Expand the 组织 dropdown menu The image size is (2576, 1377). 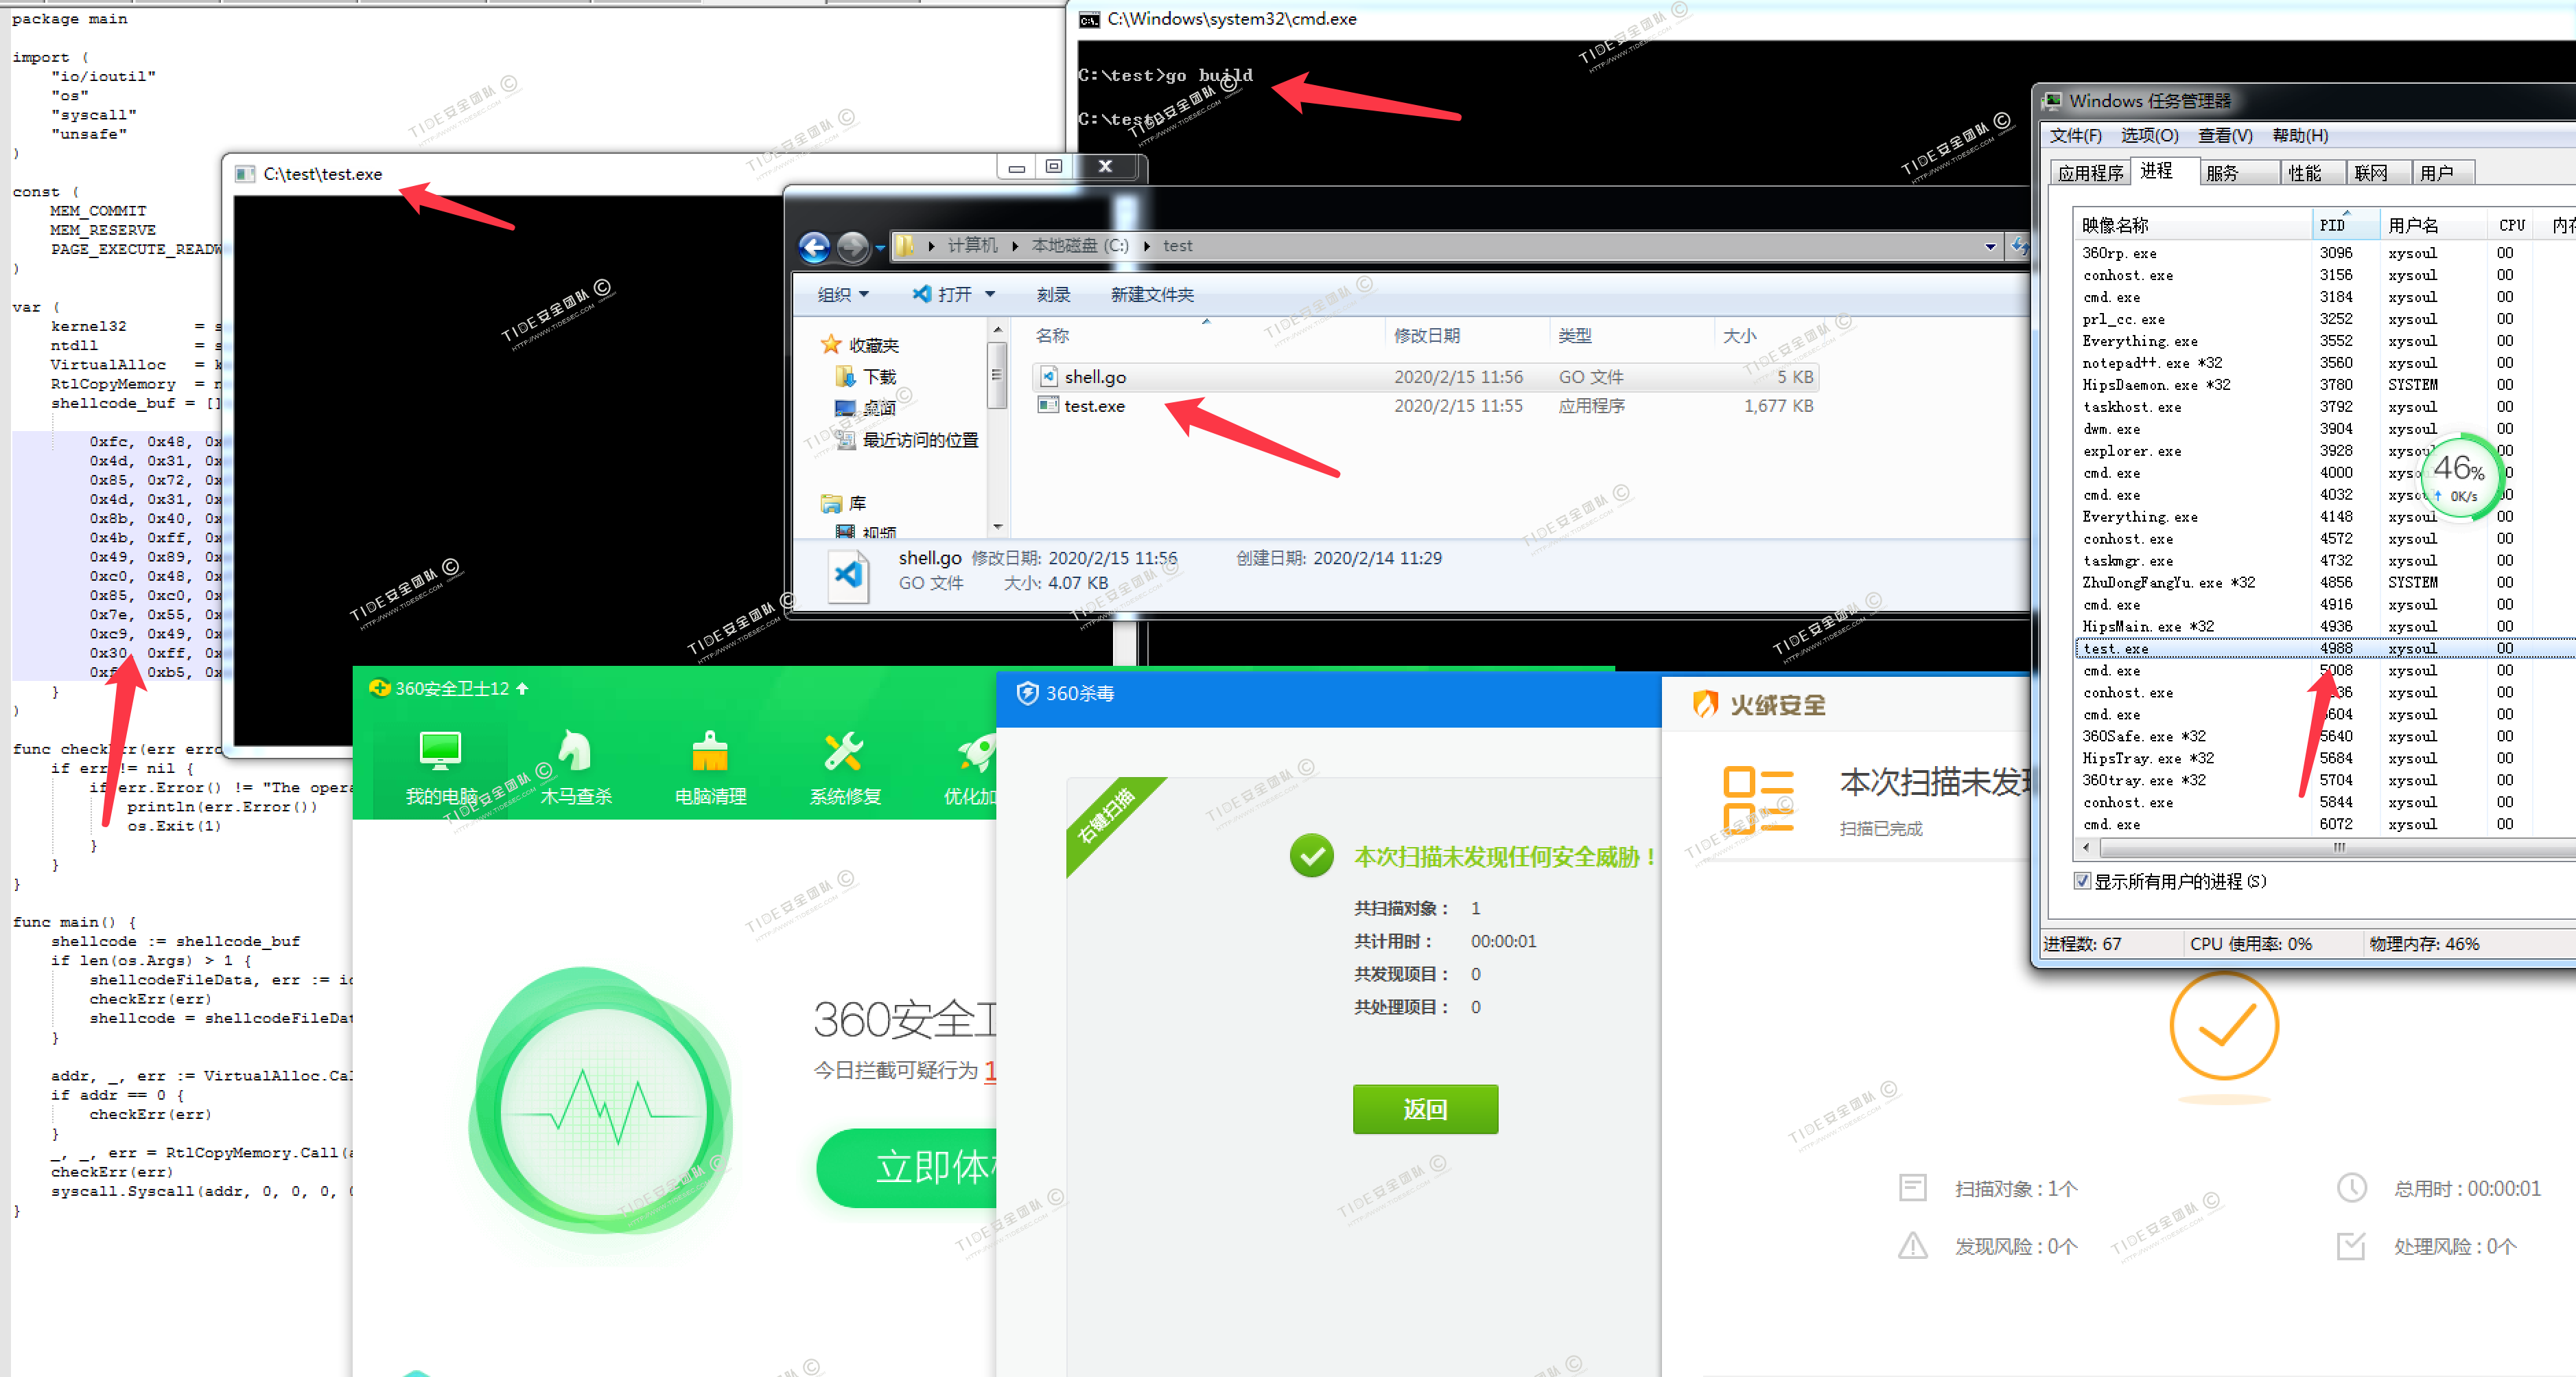tap(843, 294)
